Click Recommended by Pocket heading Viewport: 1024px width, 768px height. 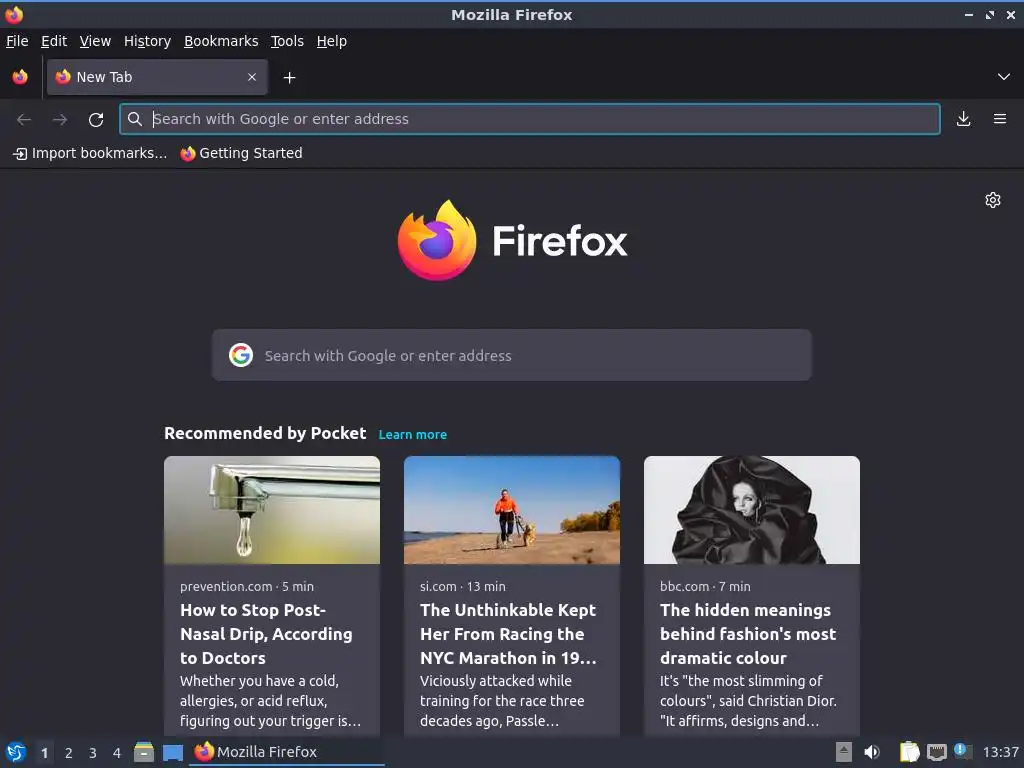click(x=265, y=433)
